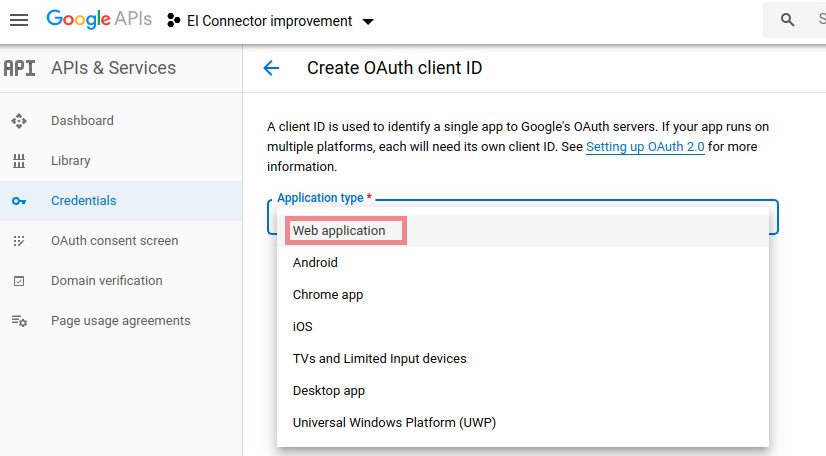Choose Android as application type

click(x=315, y=263)
